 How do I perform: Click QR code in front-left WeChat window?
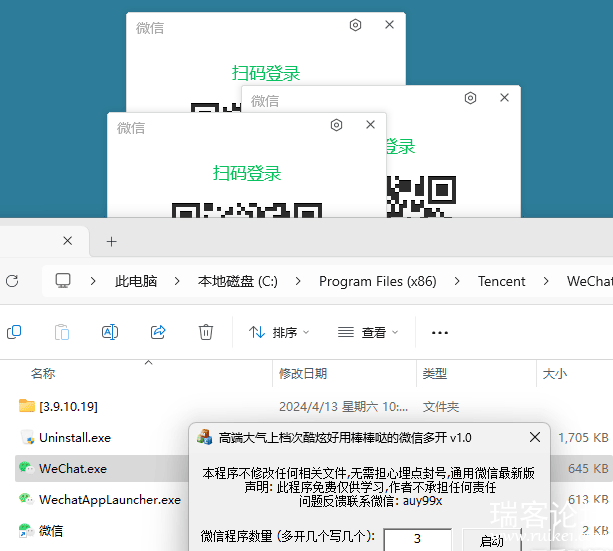coord(247,210)
